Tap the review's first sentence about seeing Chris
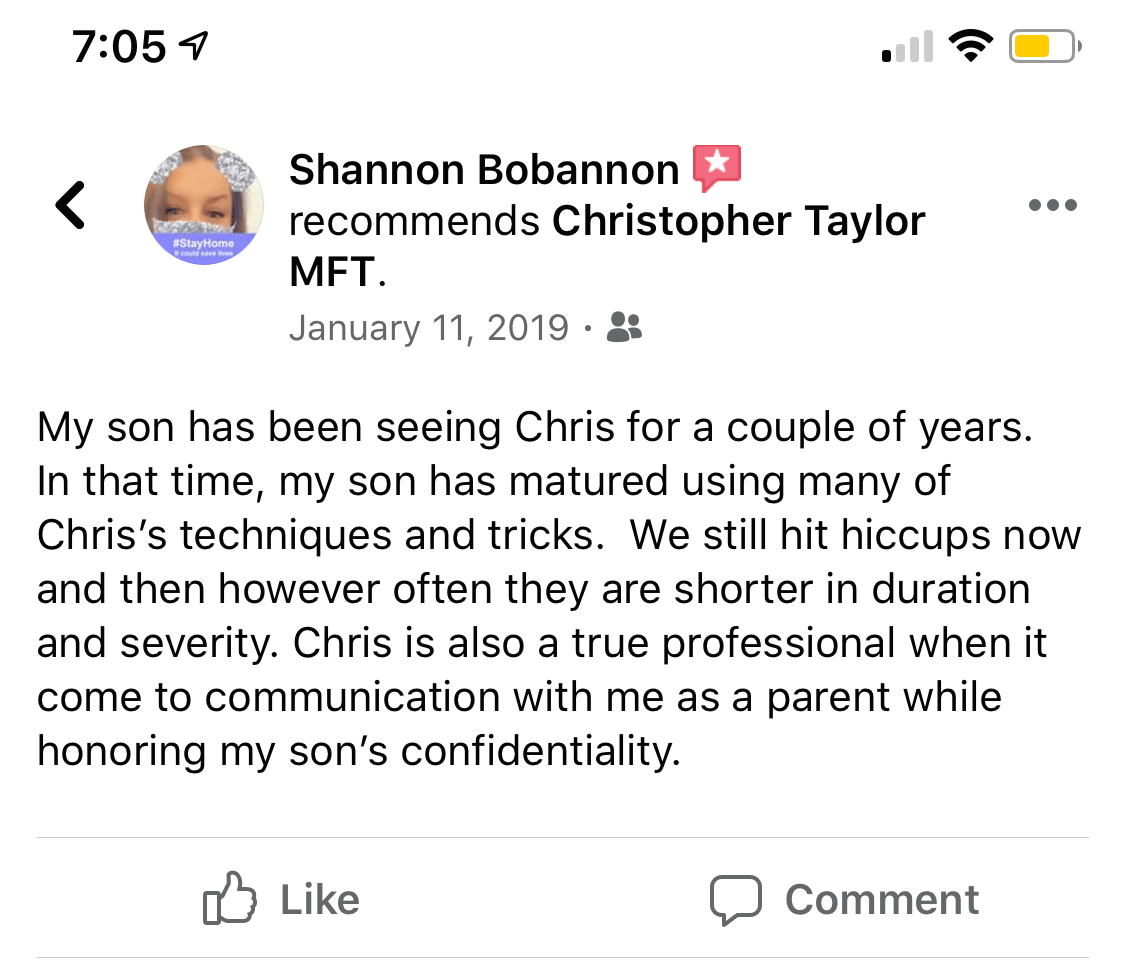This screenshot has height=978, width=1125. [x=535, y=427]
